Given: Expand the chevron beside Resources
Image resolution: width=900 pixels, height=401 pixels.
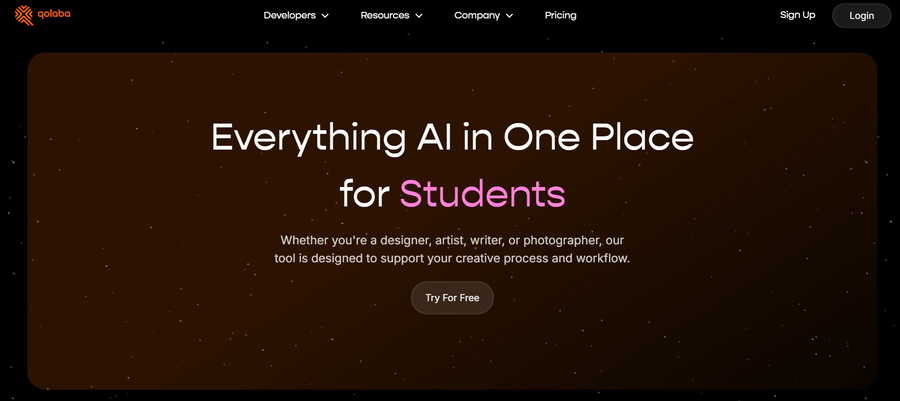Looking at the screenshot, I should click(419, 16).
